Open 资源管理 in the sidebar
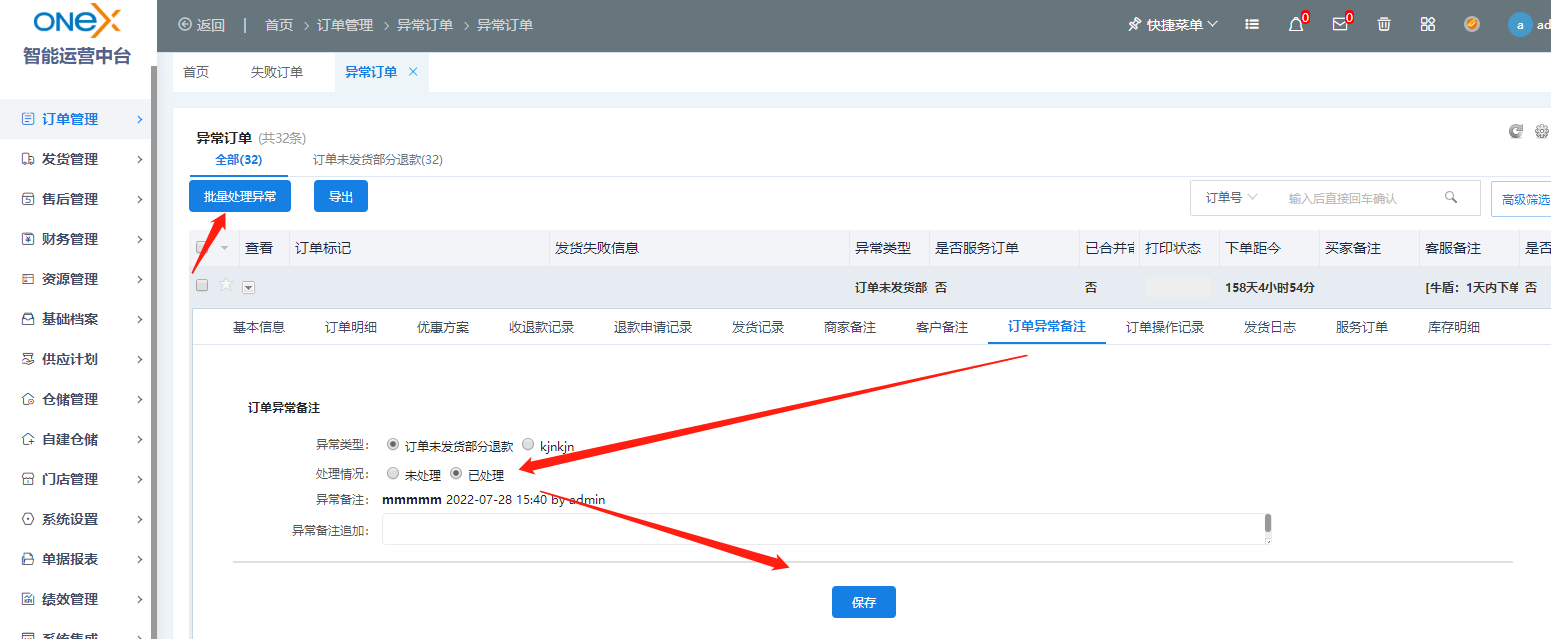The height and width of the screenshot is (639, 1551). click(76, 279)
